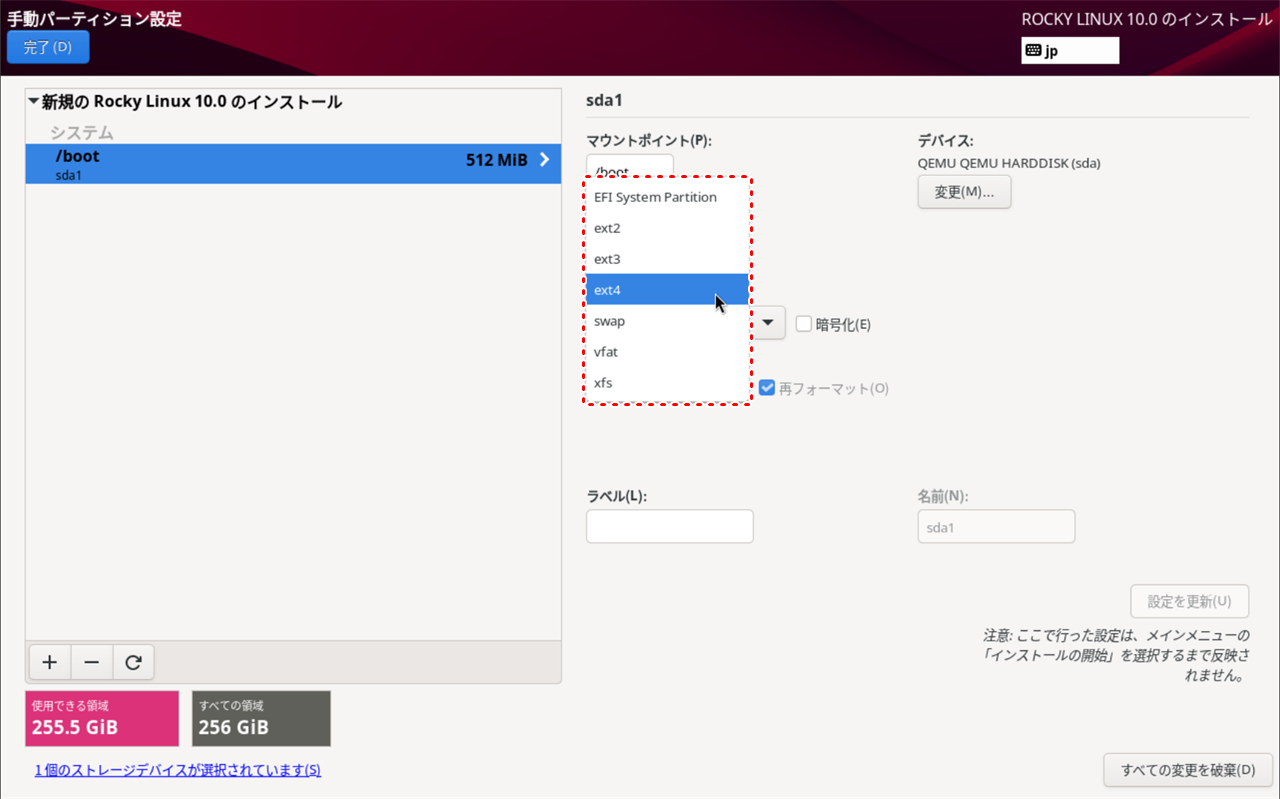
Task: Discard all changes with すべての変更を破棄
Action: pos(1188,770)
